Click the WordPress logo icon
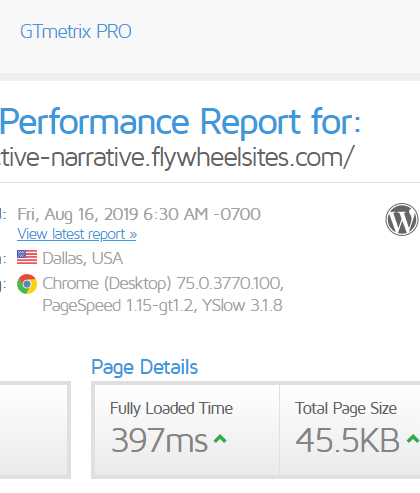 [402, 219]
